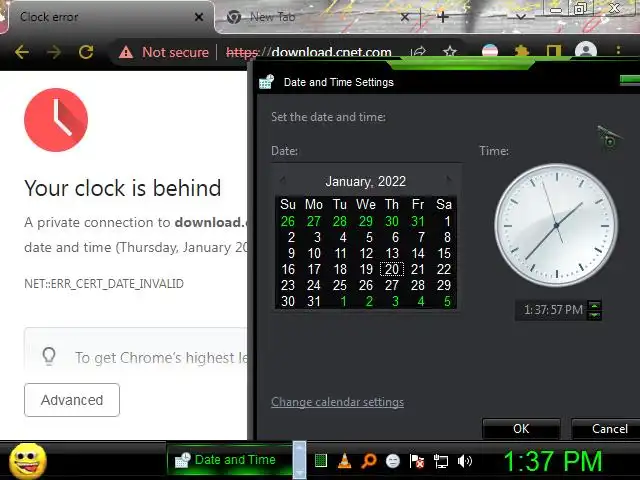640x480 pixels.
Task: Click the Not secure warning triangle icon
Action: 126,52
